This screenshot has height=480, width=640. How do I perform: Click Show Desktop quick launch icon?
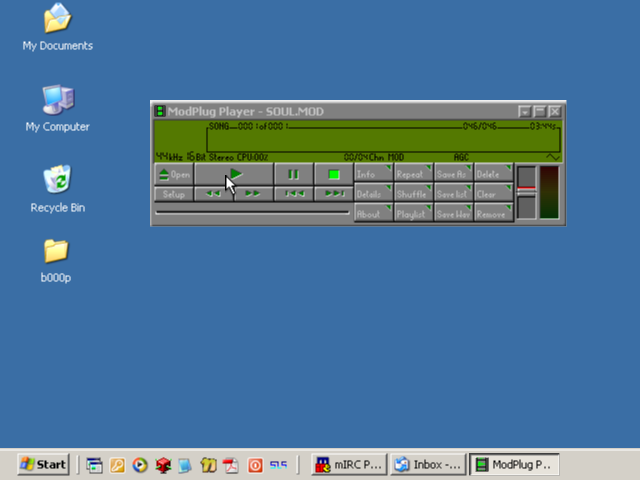pyautogui.click(x=94, y=465)
